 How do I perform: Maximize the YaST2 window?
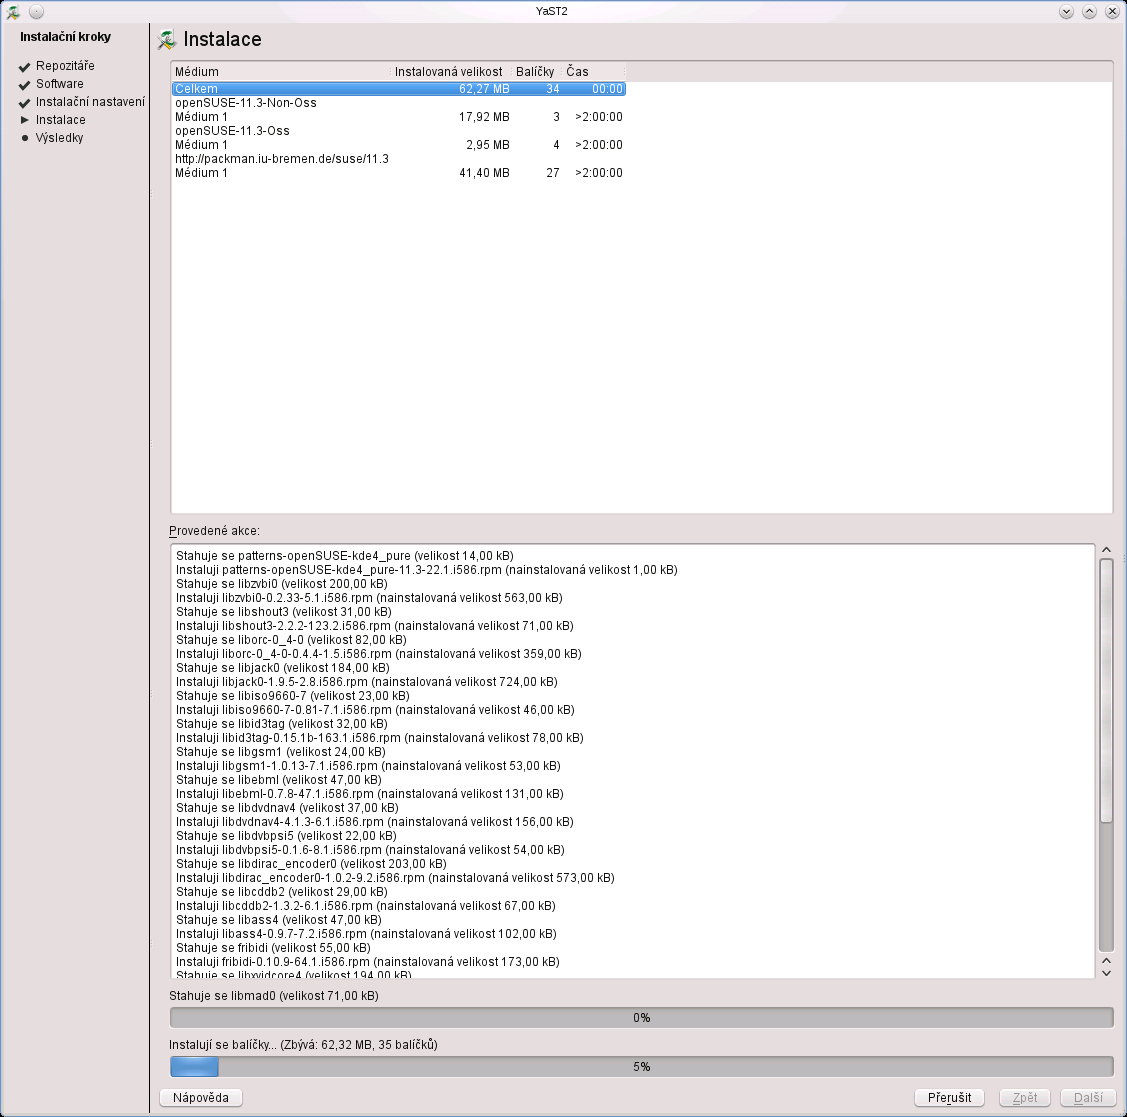1090,12
